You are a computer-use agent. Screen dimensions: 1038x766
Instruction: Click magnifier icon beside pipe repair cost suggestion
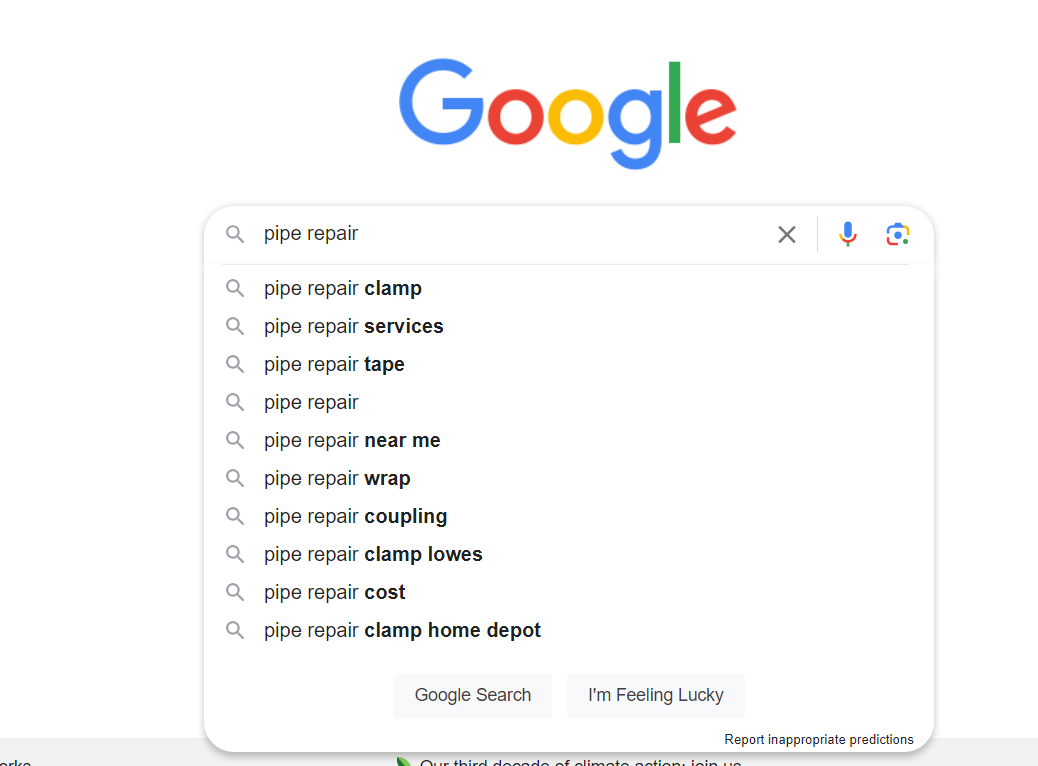(x=235, y=592)
